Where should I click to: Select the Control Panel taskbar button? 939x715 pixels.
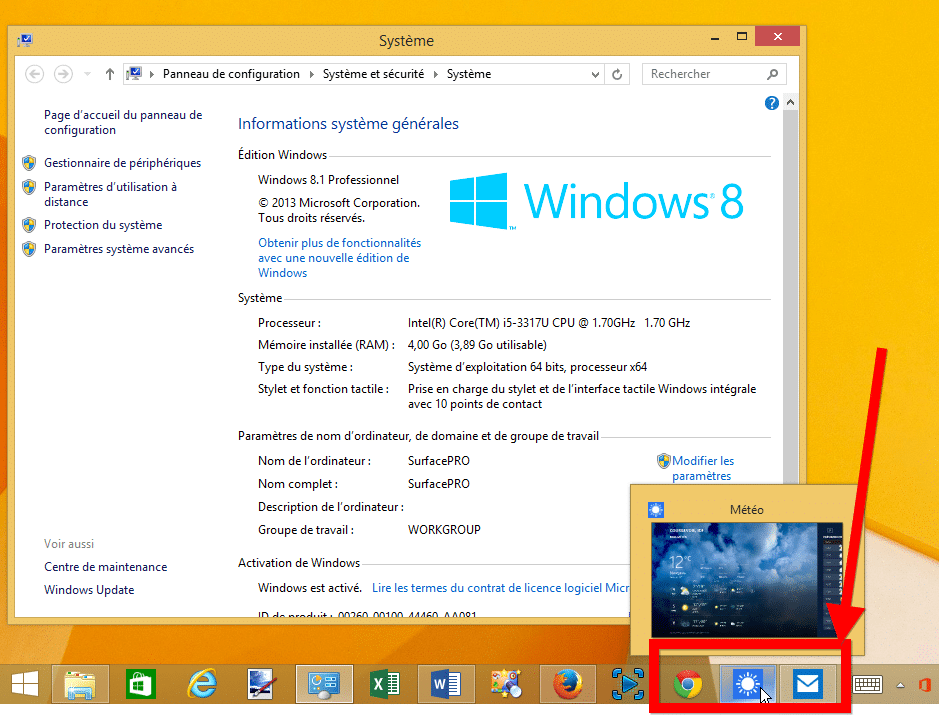[x=324, y=683]
